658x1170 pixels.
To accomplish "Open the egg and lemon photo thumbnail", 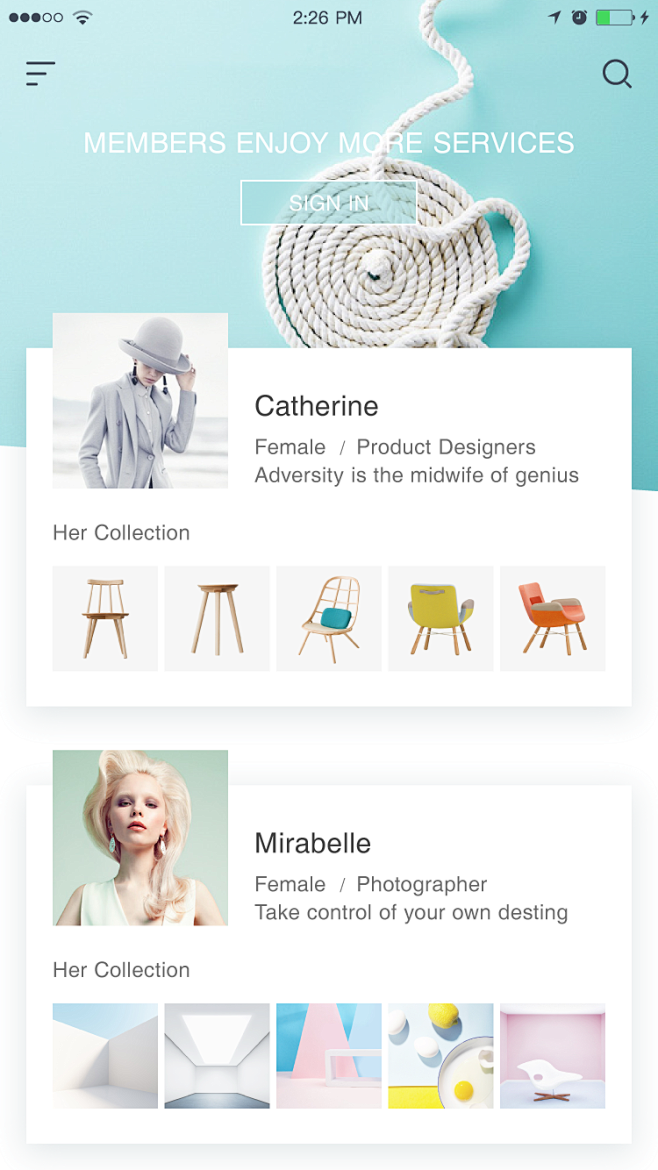I will click(x=441, y=1056).
